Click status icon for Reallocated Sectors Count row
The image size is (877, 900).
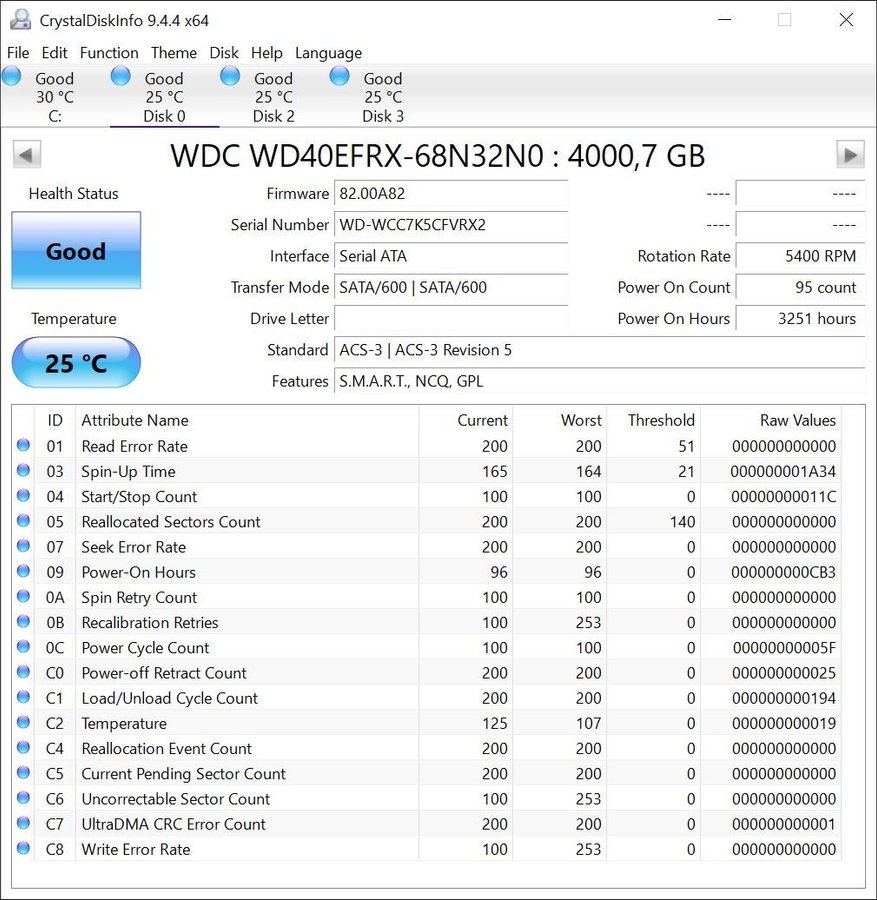[23, 521]
